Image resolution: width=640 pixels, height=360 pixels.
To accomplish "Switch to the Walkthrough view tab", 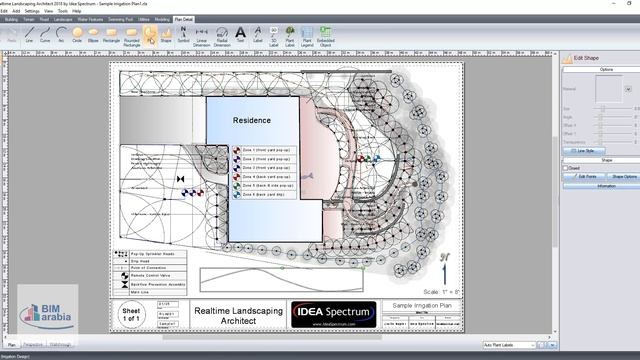I will [60, 345].
